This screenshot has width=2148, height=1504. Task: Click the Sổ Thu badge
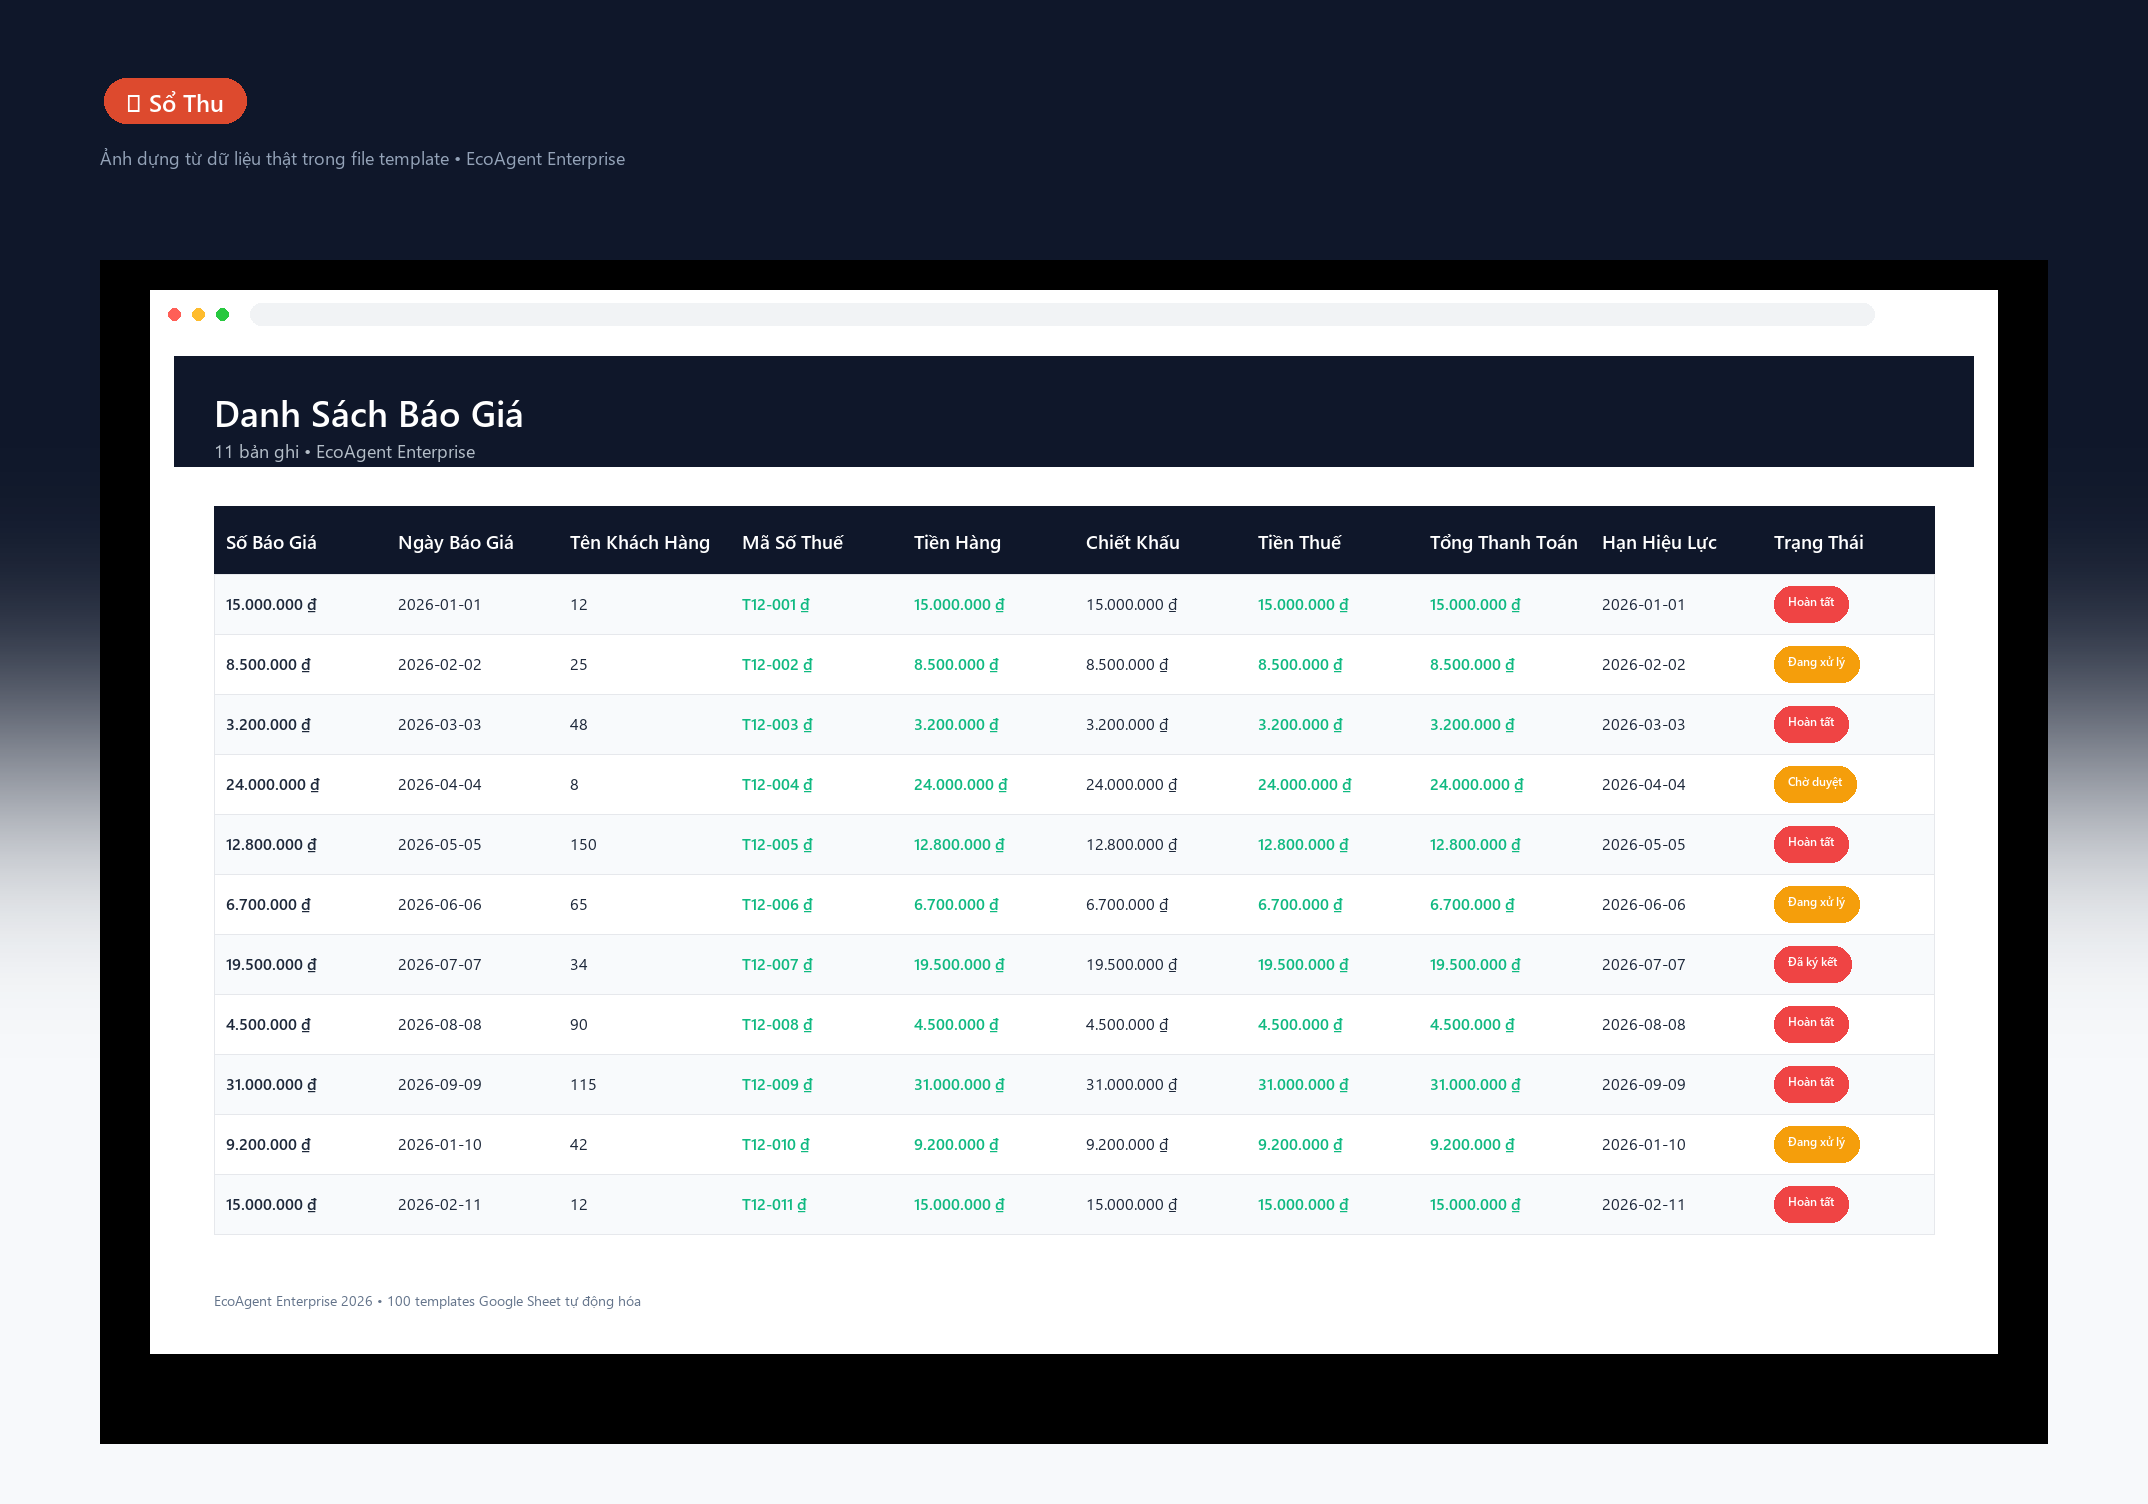tap(175, 102)
